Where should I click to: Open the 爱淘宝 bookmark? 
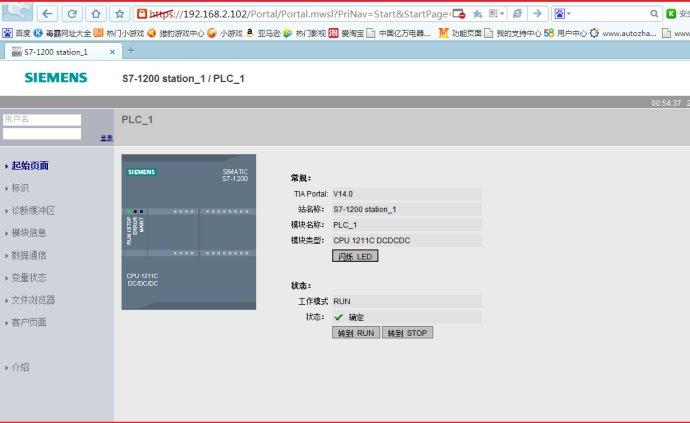[346, 33]
